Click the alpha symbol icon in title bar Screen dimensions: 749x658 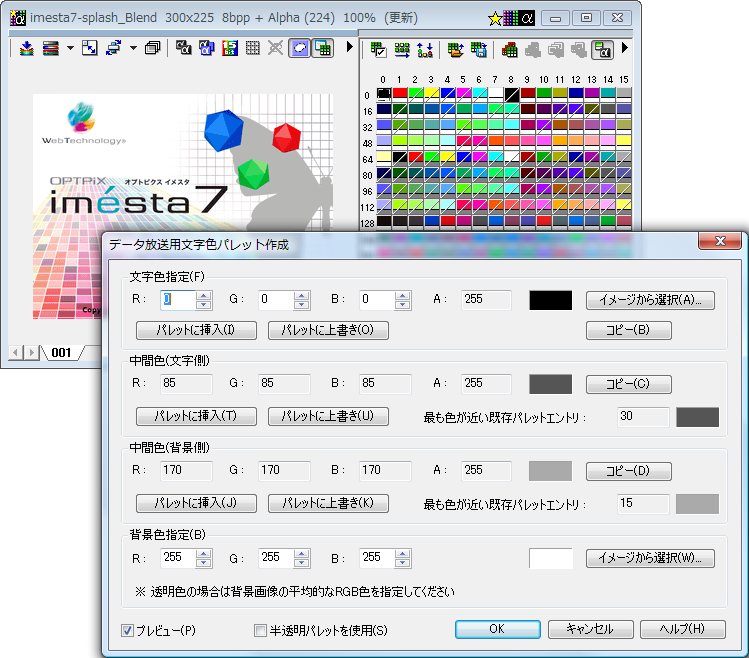click(x=527, y=19)
